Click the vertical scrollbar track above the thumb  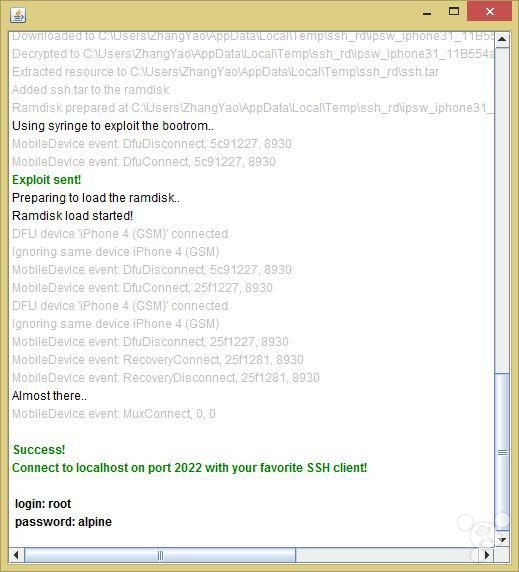click(502, 210)
